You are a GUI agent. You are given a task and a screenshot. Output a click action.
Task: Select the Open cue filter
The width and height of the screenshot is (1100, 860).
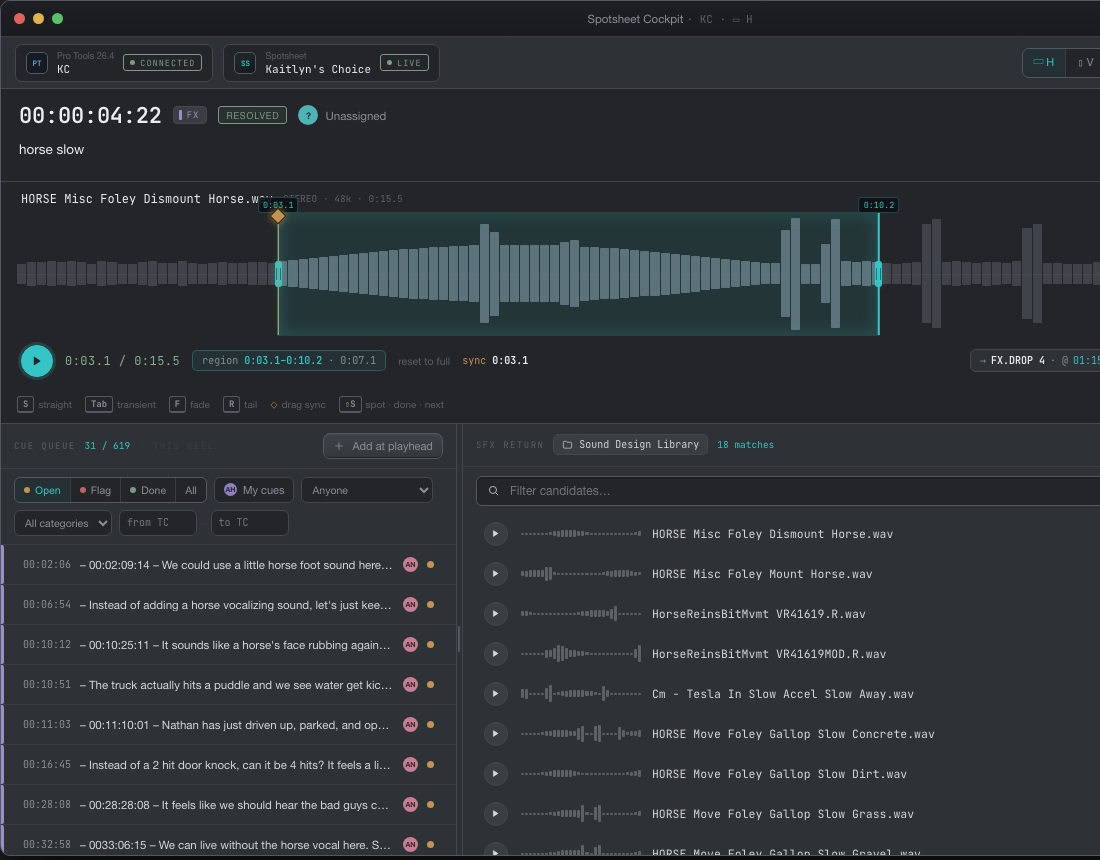42,490
